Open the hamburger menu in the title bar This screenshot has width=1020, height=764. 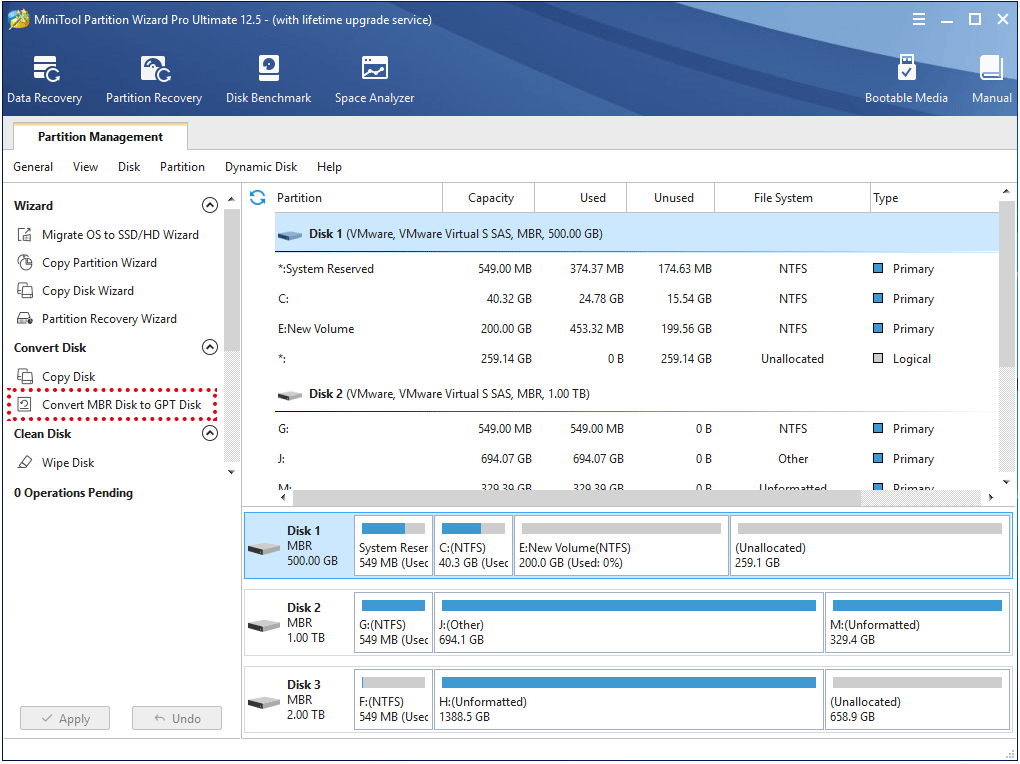[x=919, y=20]
